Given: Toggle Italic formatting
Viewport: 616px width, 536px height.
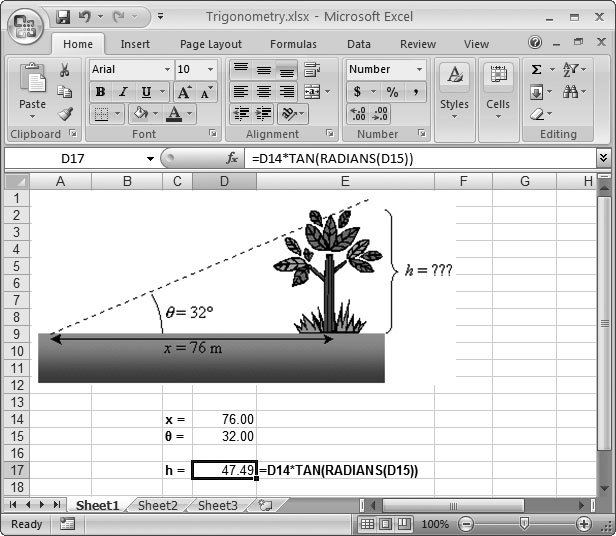Looking at the screenshot, I should pyautogui.click(x=123, y=92).
